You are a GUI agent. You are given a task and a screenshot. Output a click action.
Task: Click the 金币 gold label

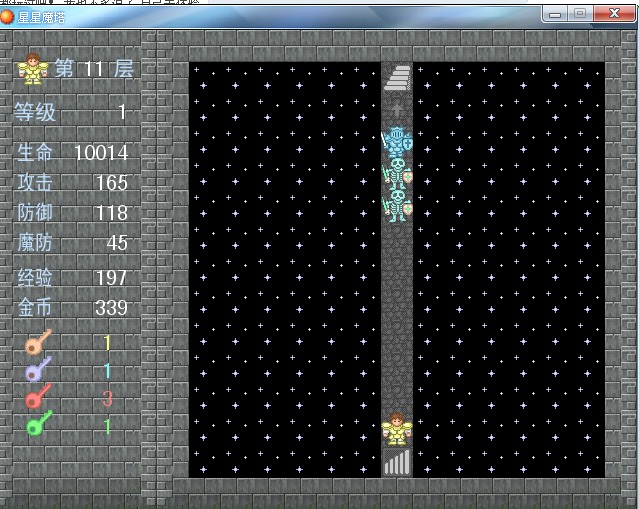(x=35, y=307)
